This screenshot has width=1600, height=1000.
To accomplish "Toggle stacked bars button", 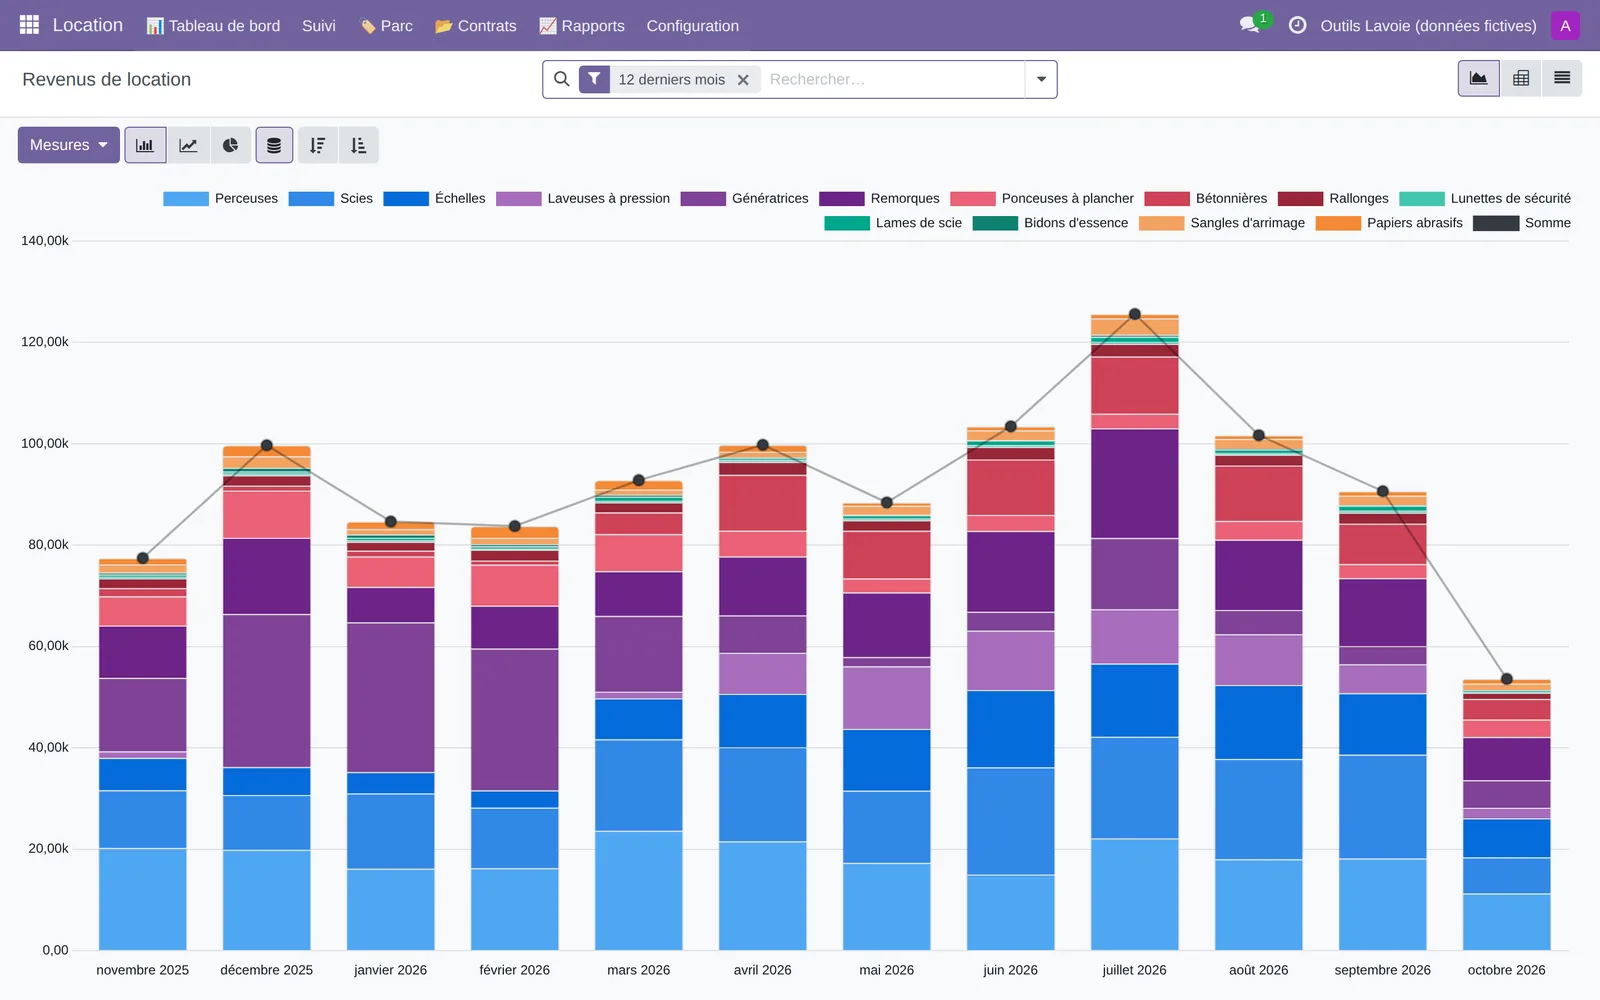I will click(274, 145).
